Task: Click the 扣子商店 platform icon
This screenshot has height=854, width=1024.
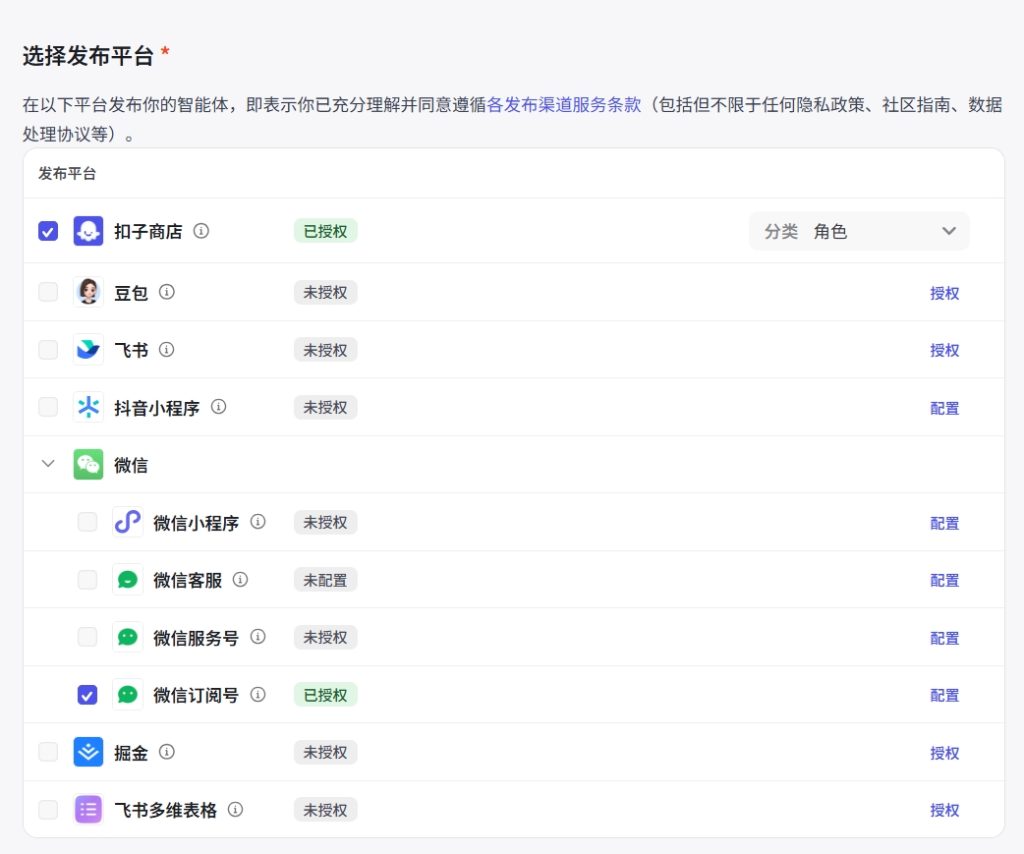Action: [88, 231]
